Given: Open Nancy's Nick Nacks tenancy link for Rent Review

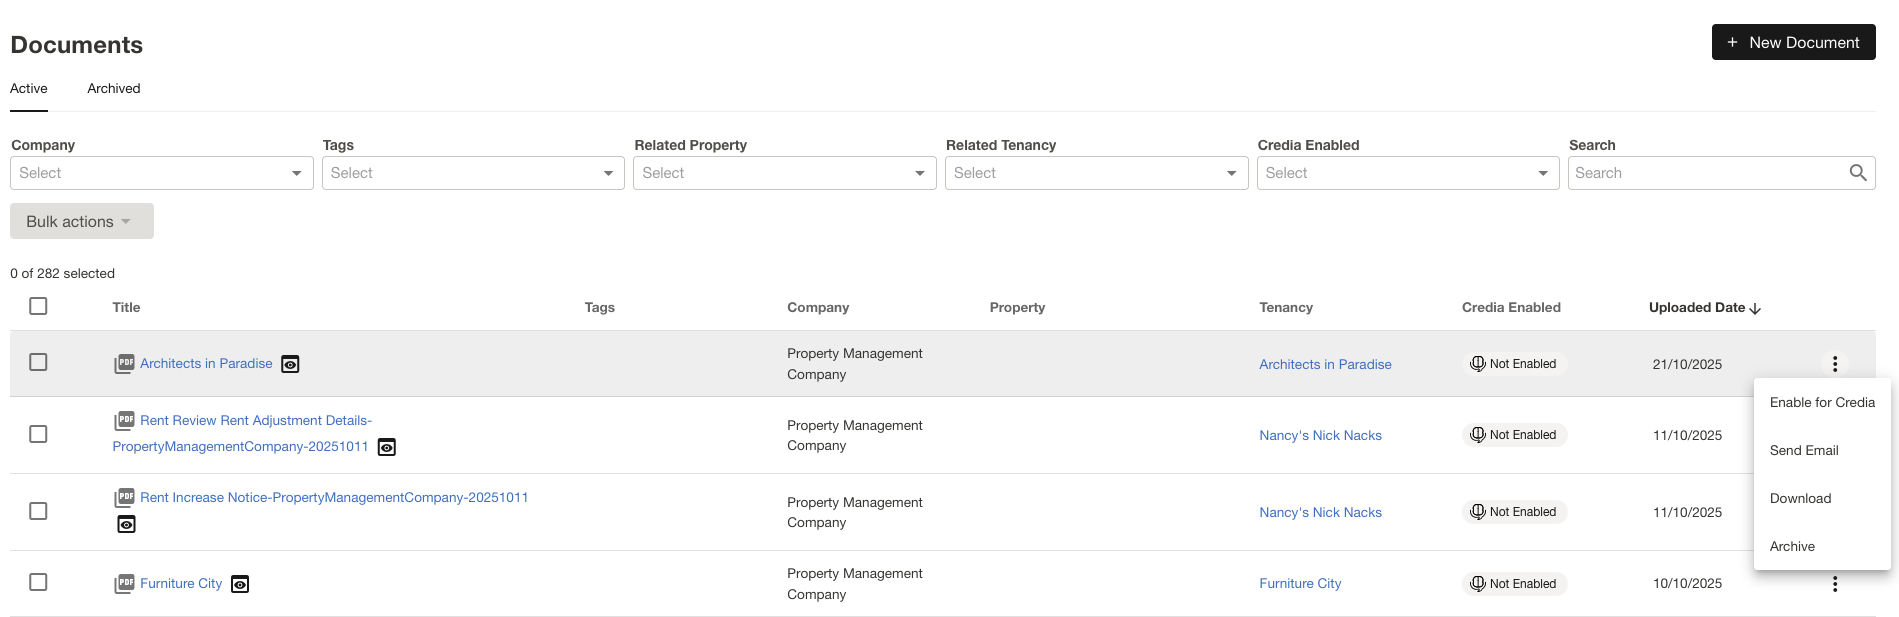Looking at the screenshot, I should (1320, 436).
